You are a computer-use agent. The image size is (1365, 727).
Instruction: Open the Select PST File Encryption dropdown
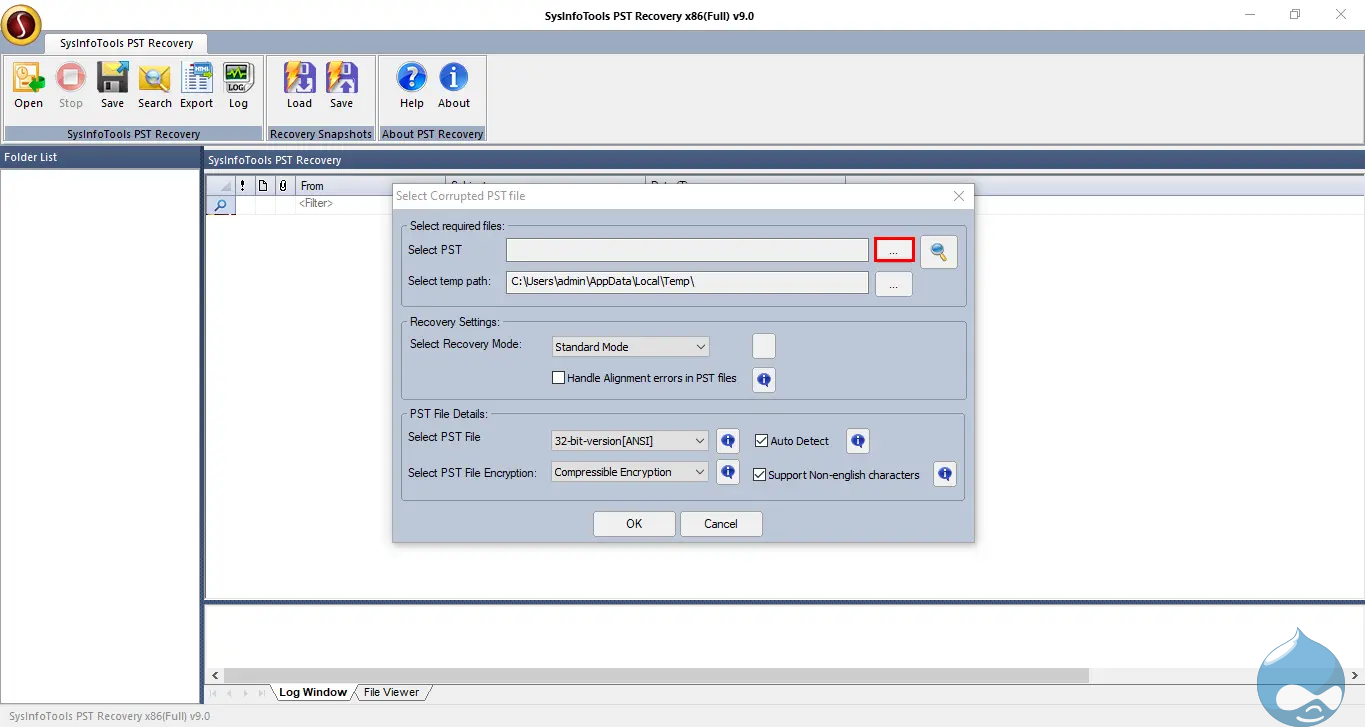[x=631, y=472]
